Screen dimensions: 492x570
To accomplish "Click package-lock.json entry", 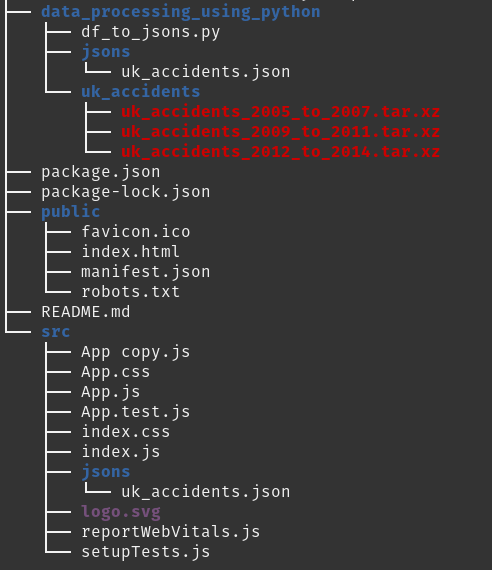I will tap(125, 192).
